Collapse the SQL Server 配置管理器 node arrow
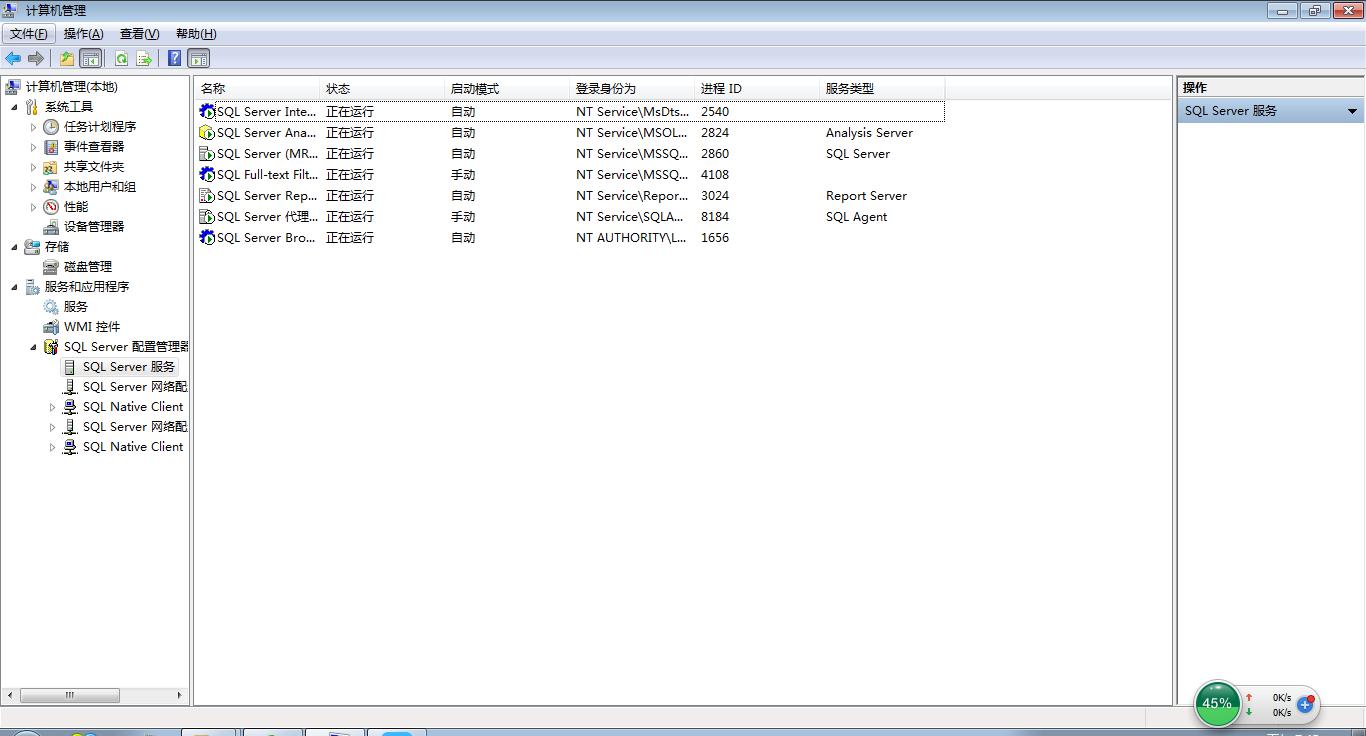 (x=33, y=347)
